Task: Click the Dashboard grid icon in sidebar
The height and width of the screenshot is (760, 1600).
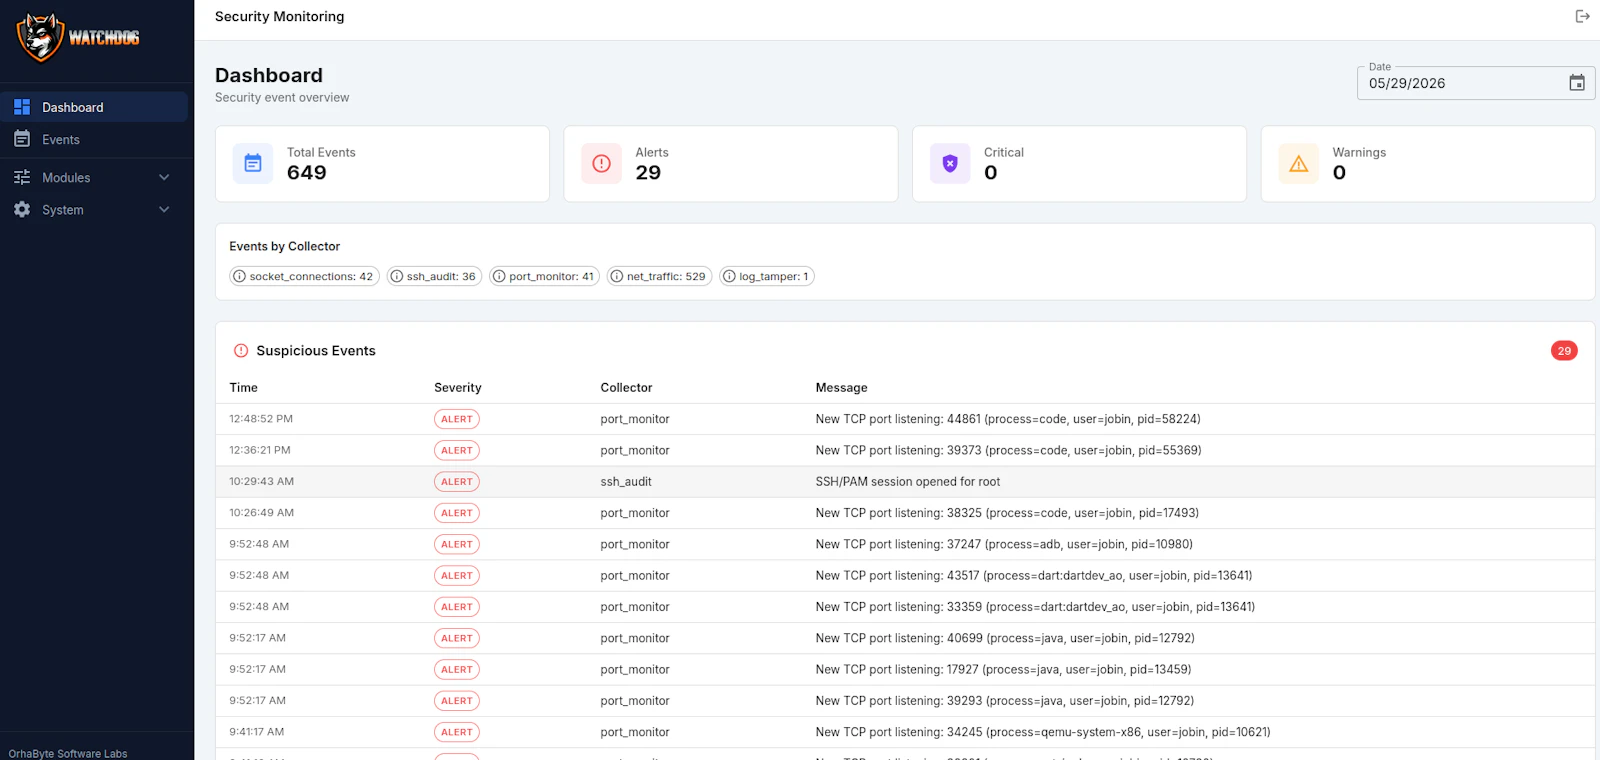Action: [x=22, y=107]
